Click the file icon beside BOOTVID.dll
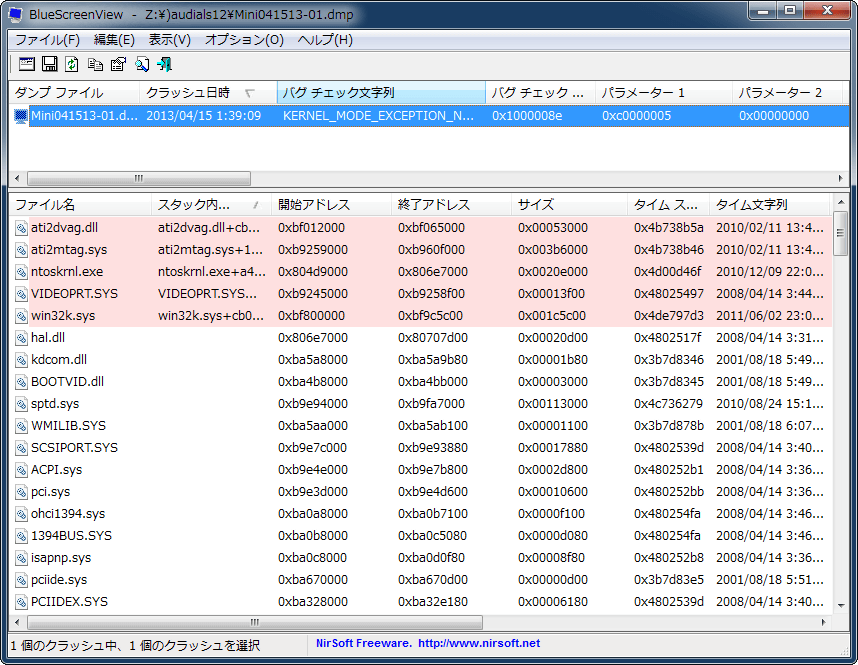Screen dimensions: 858x665 click(21, 381)
